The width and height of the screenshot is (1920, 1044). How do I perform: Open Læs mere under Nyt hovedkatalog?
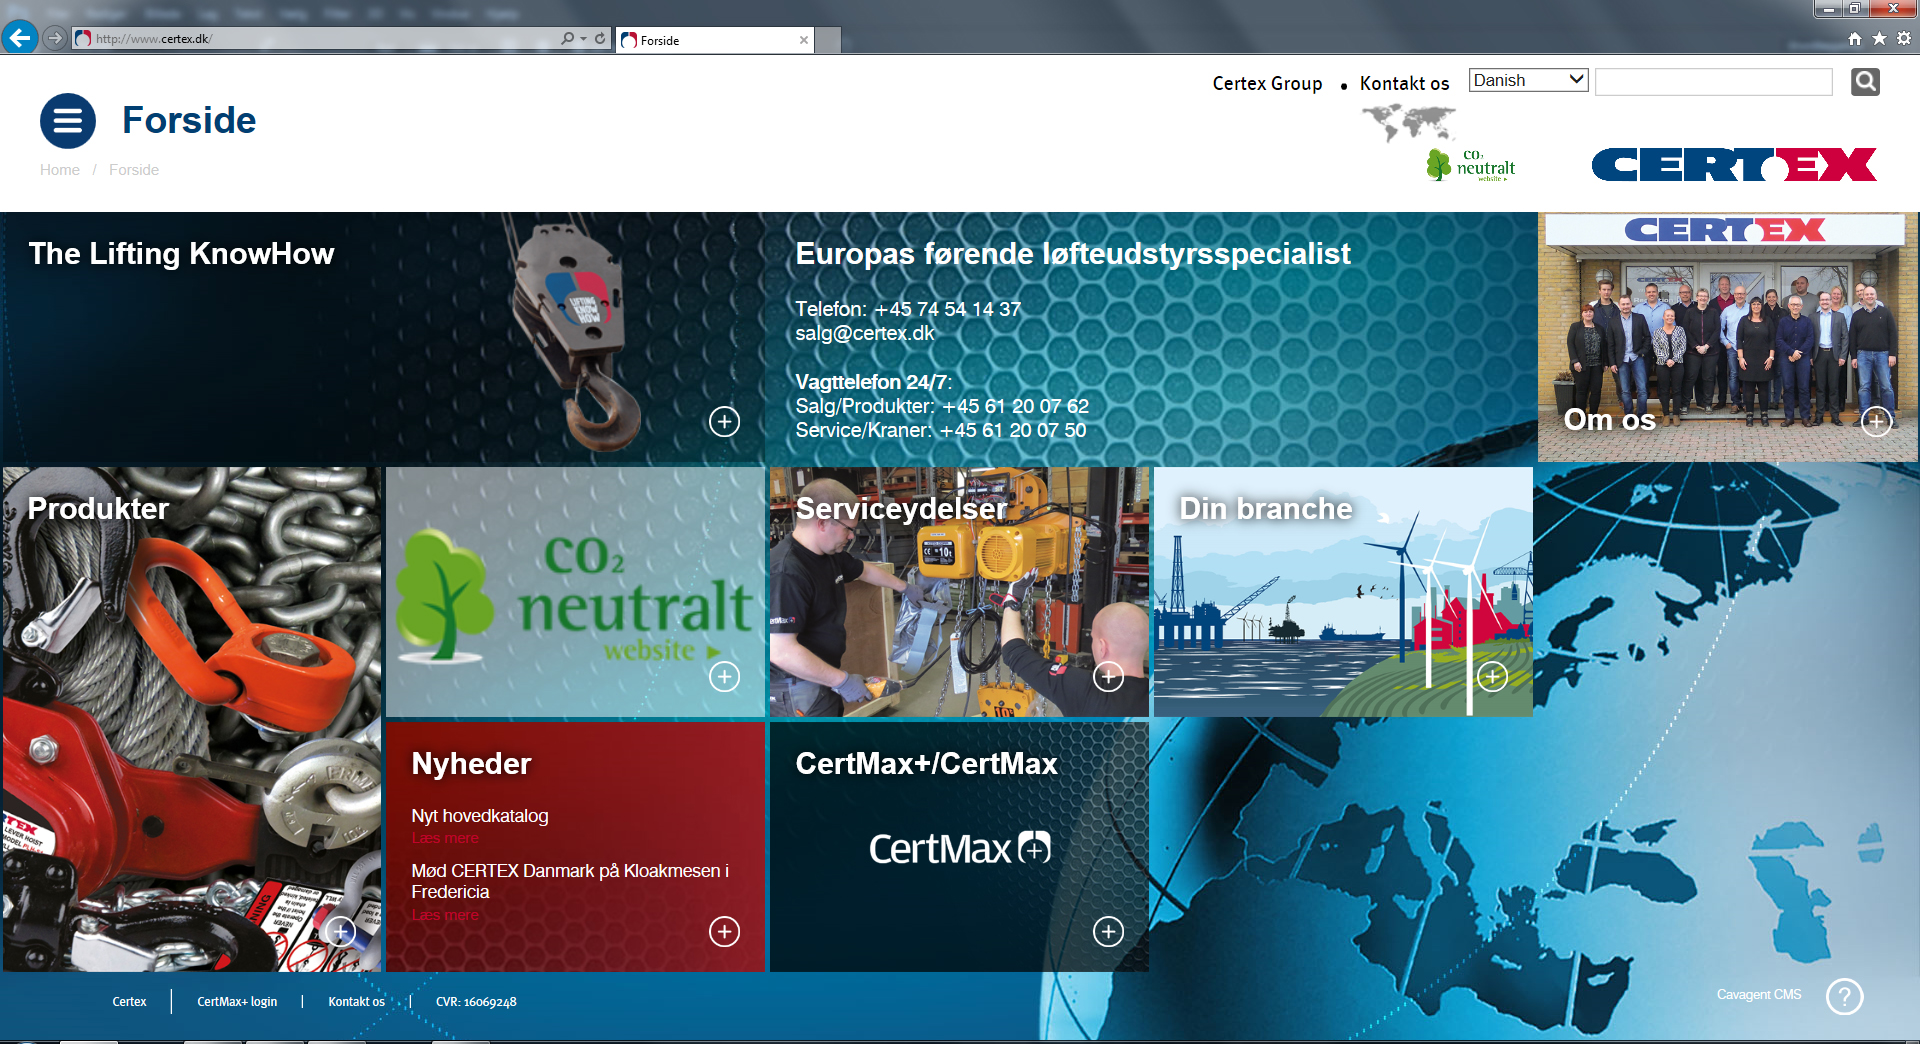coord(445,838)
